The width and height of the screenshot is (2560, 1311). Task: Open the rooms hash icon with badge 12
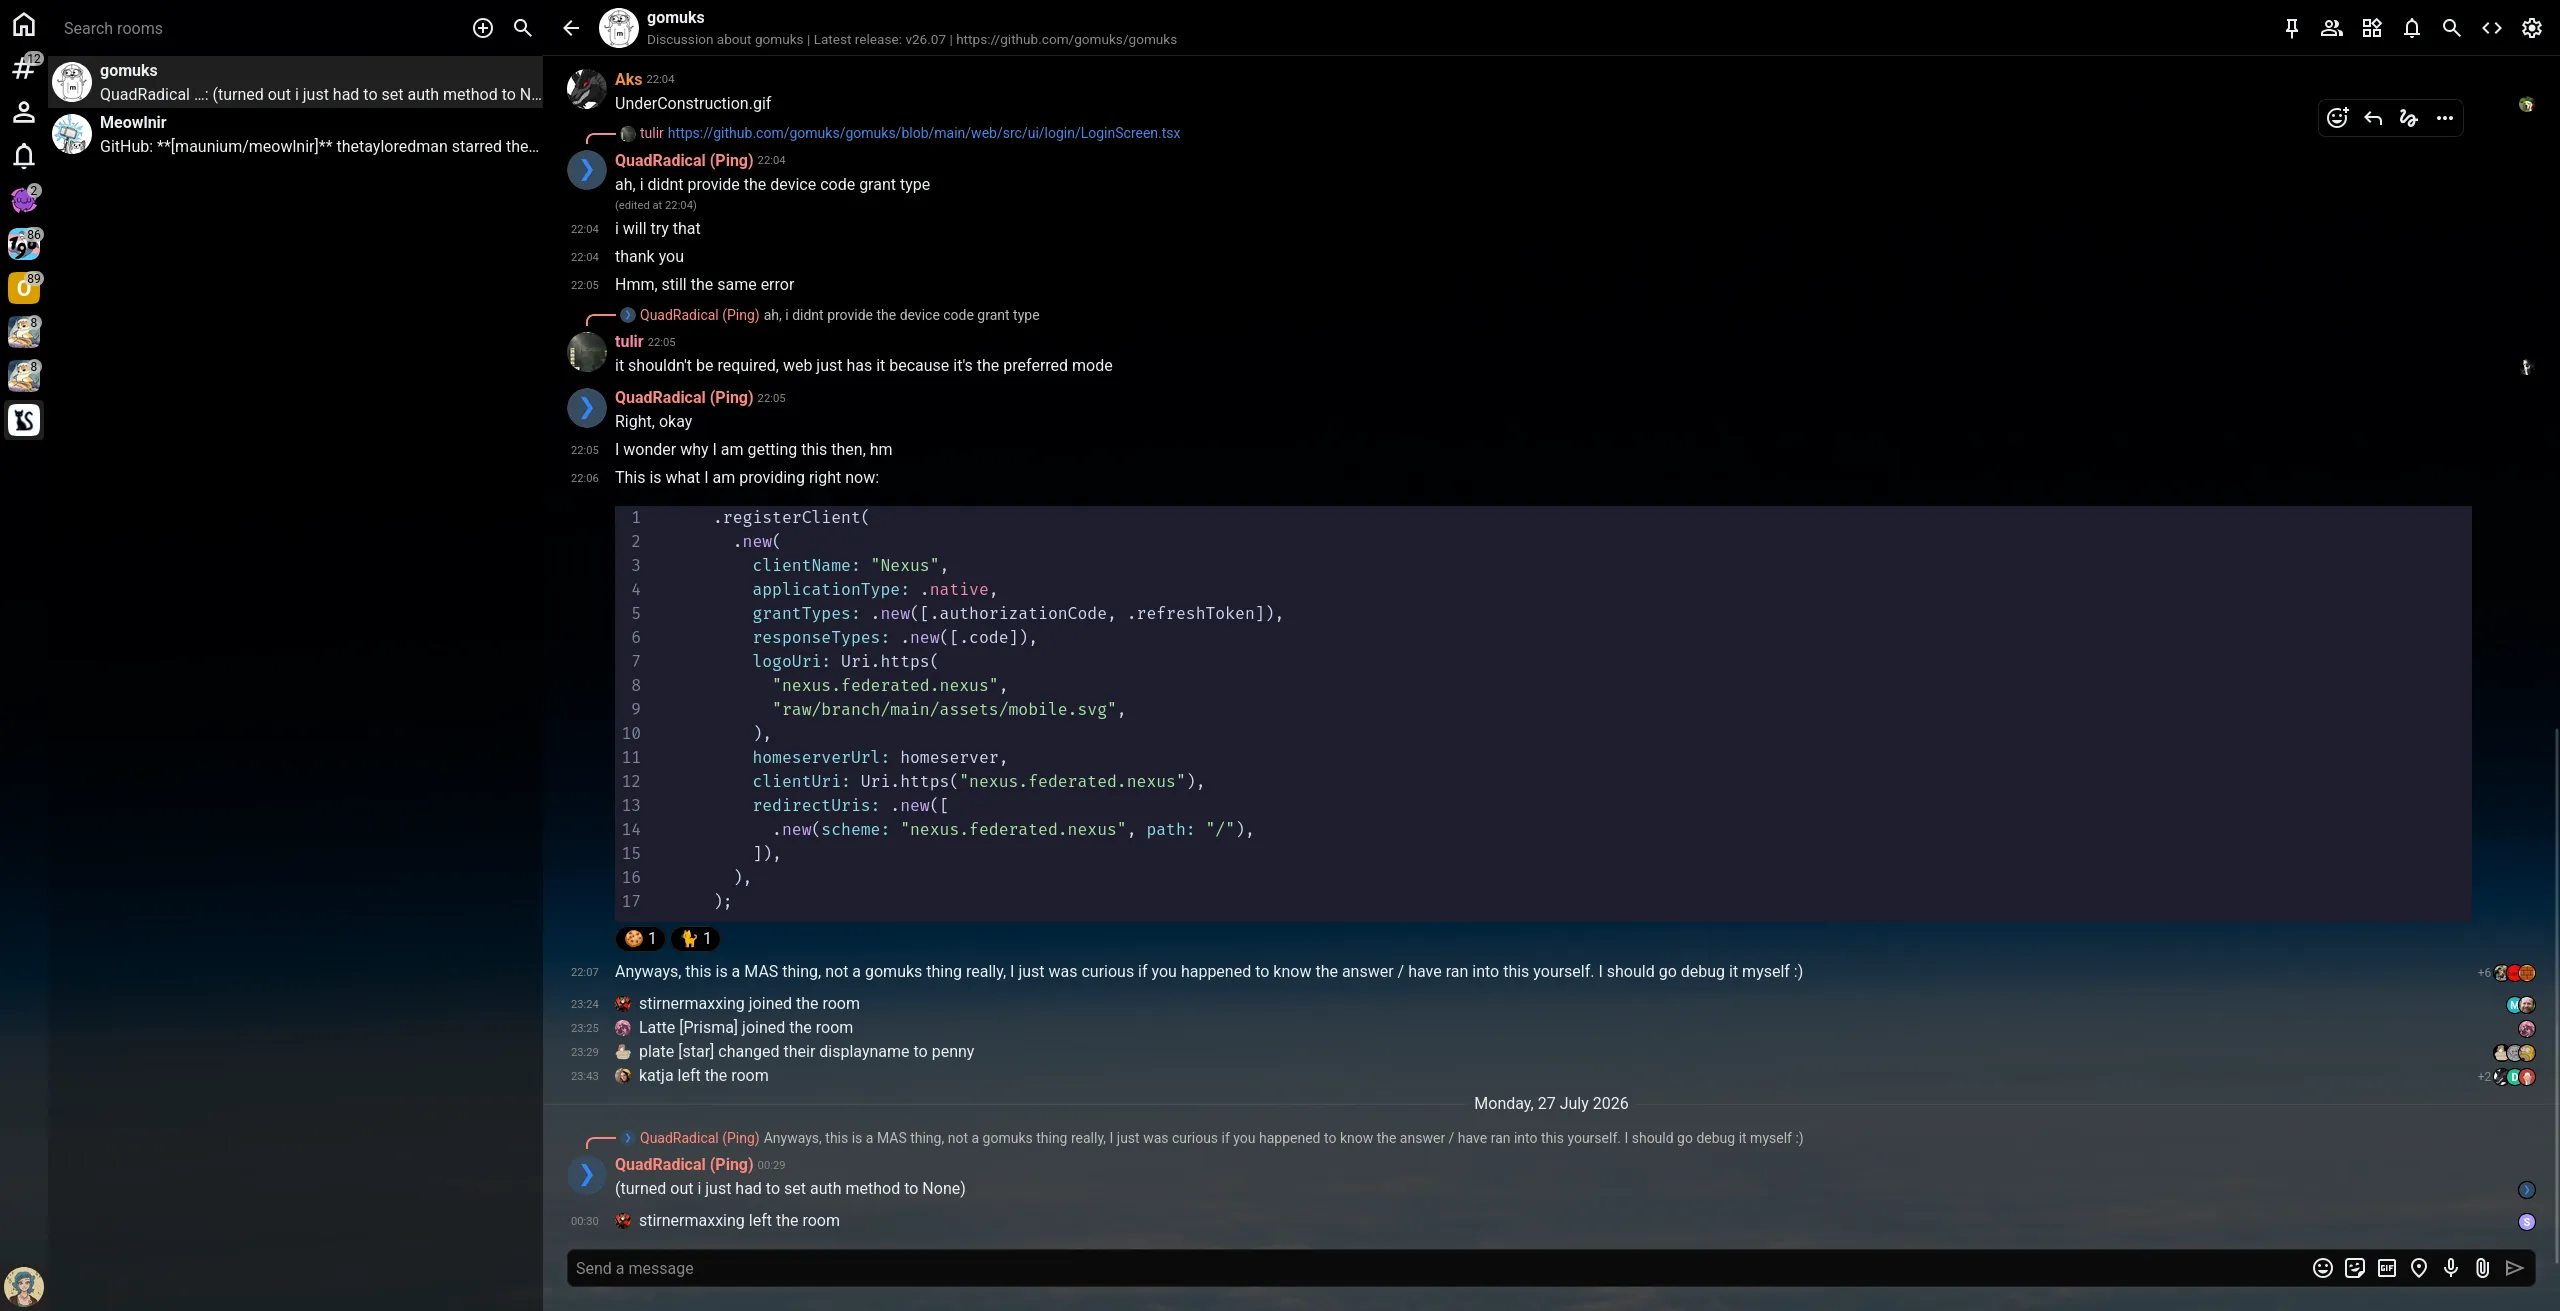pyautogui.click(x=24, y=68)
